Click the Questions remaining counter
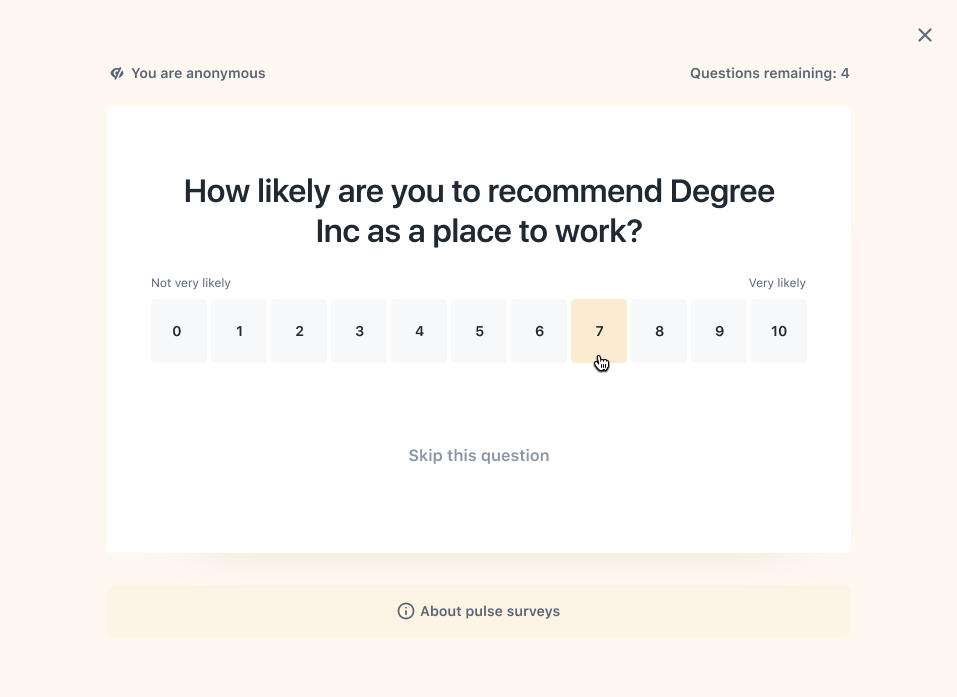Image resolution: width=957 pixels, height=697 pixels. point(769,72)
